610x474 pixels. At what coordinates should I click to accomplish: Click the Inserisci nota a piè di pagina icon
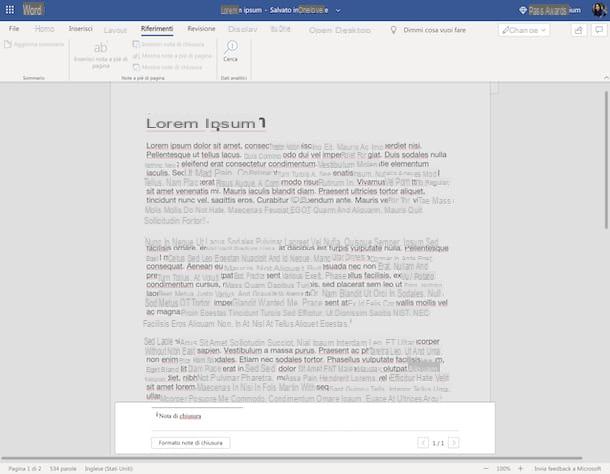click(101, 47)
